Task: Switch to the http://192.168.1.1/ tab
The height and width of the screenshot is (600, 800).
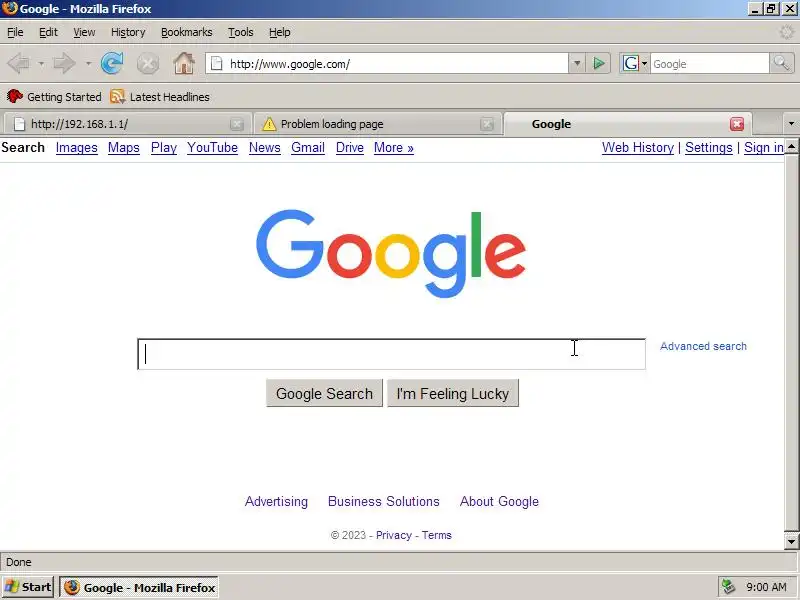Action: click(126, 124)
